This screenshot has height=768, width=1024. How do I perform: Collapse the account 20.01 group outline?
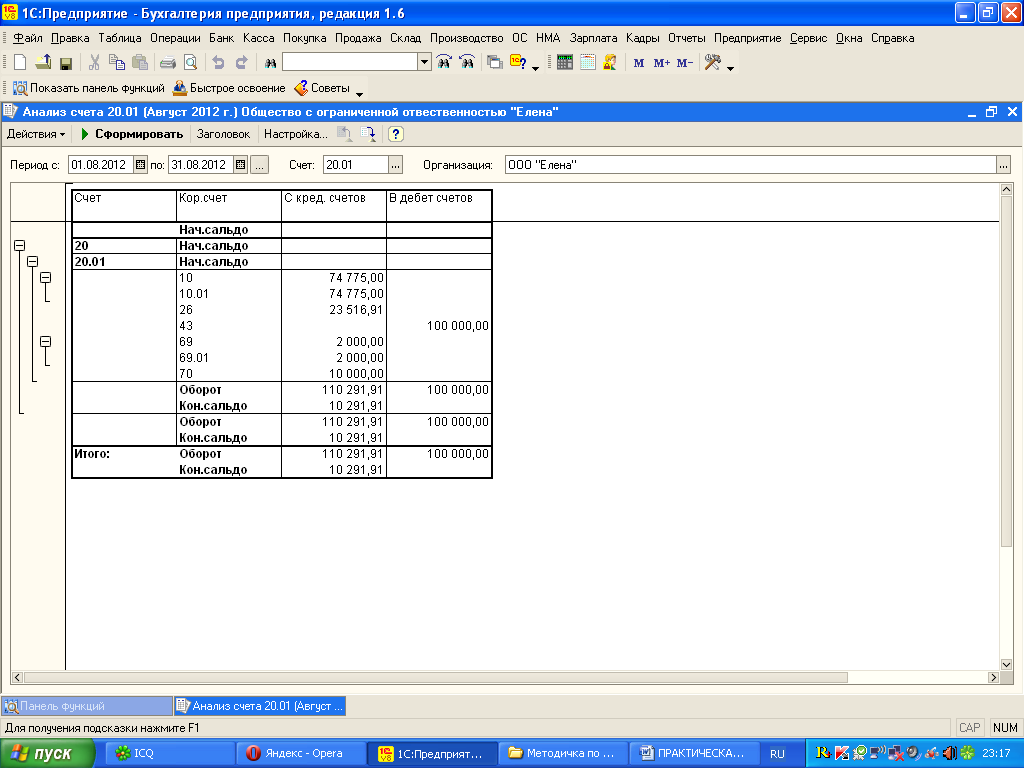[x=33, y=261]
